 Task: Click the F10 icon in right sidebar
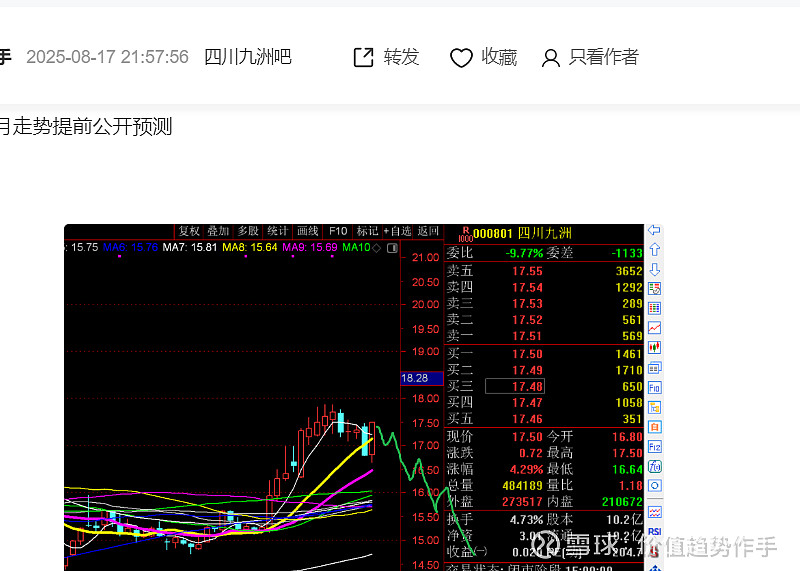(x=655, y=388)
